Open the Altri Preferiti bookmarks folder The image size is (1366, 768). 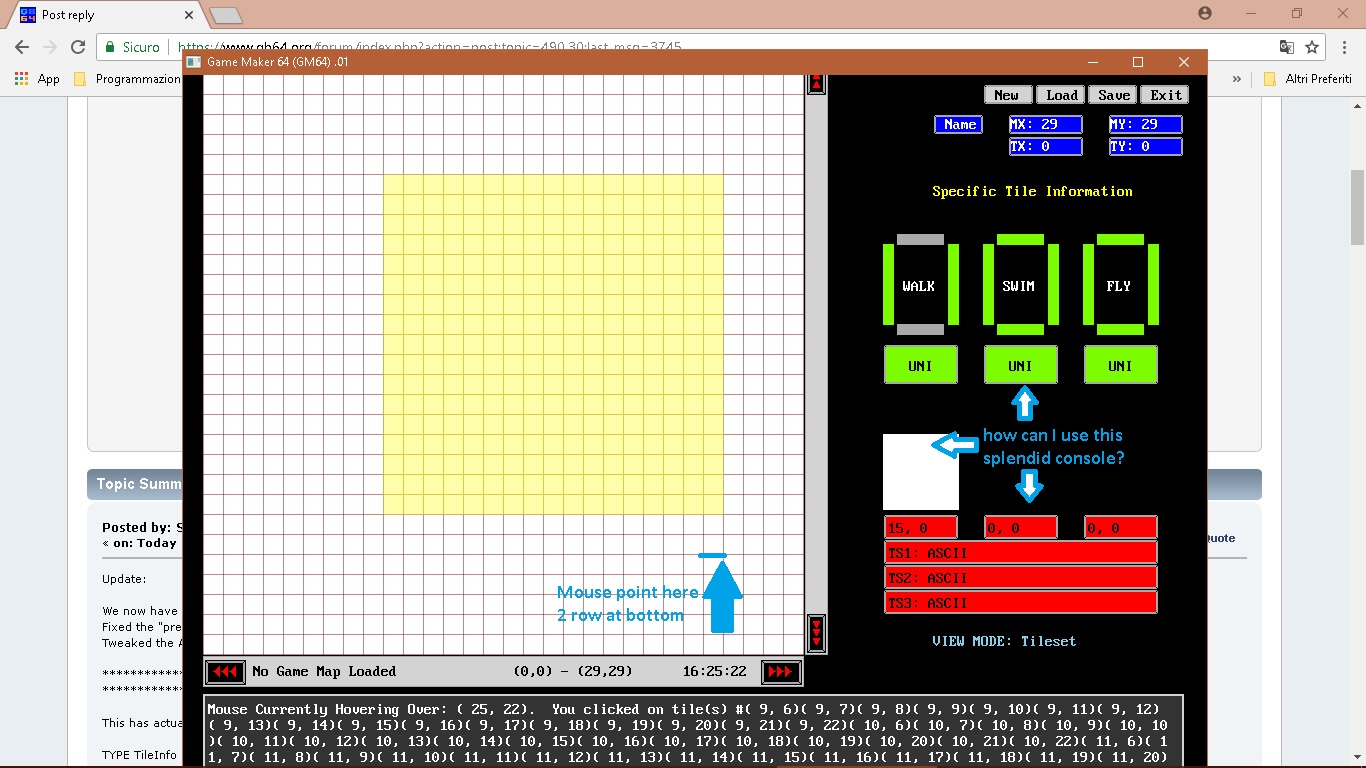pyautogui.click(x=1307, y=79)
